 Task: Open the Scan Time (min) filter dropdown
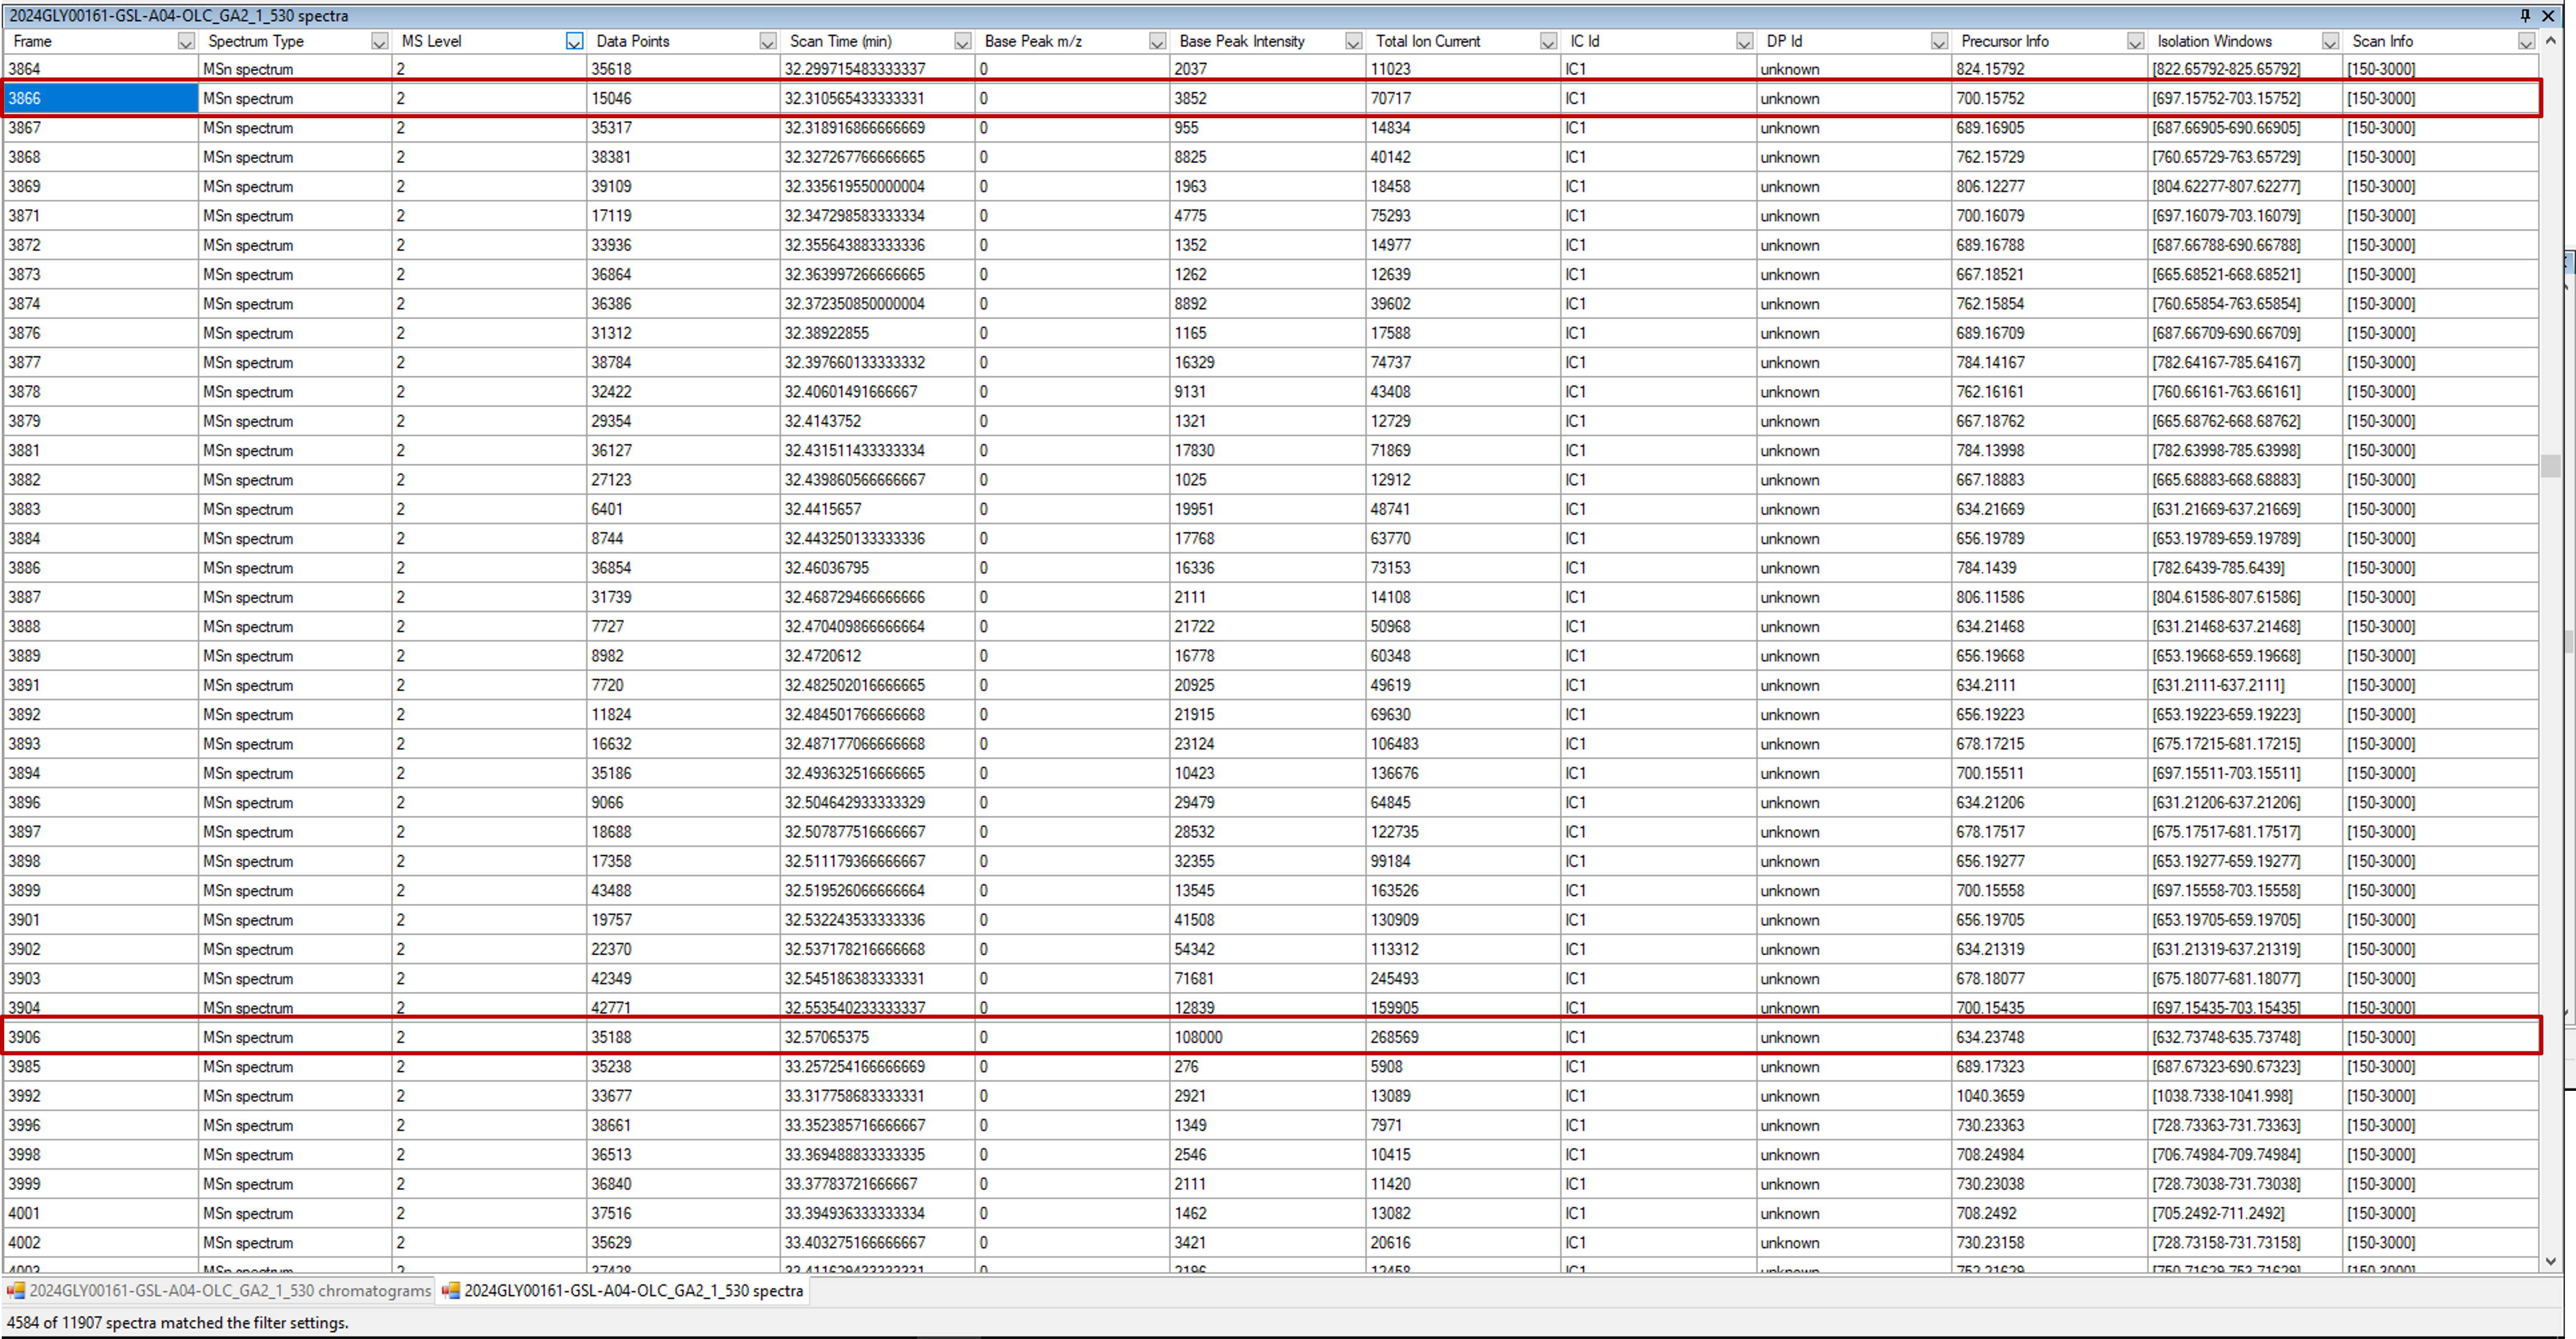(x=962, y=41)
